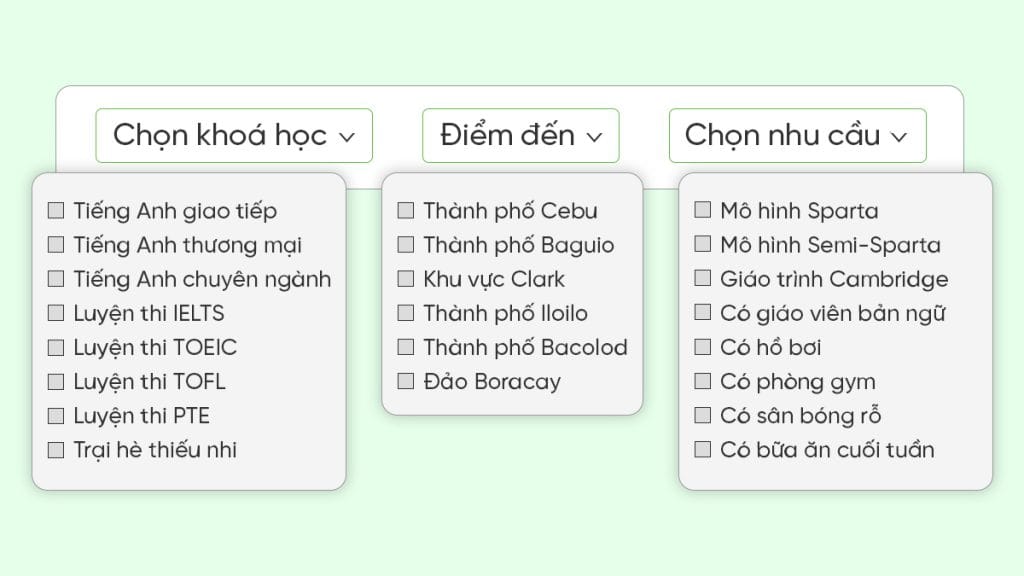Image resolution: width=1024 pixels, height=576 pixels.
Task: Enable Tiếng Anh chuyên ngành filter
Action: [56, 279]
